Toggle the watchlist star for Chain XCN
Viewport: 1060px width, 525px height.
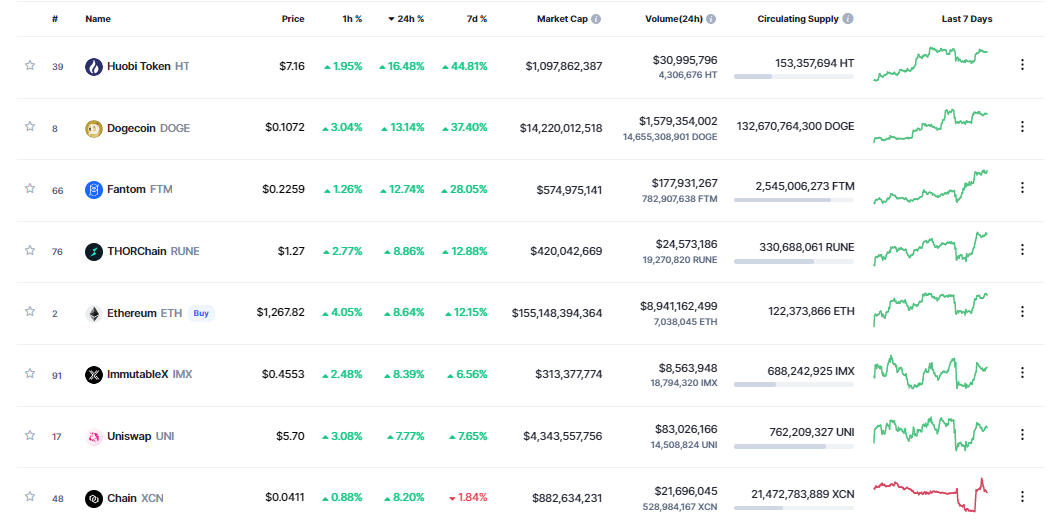click(30, 497)
